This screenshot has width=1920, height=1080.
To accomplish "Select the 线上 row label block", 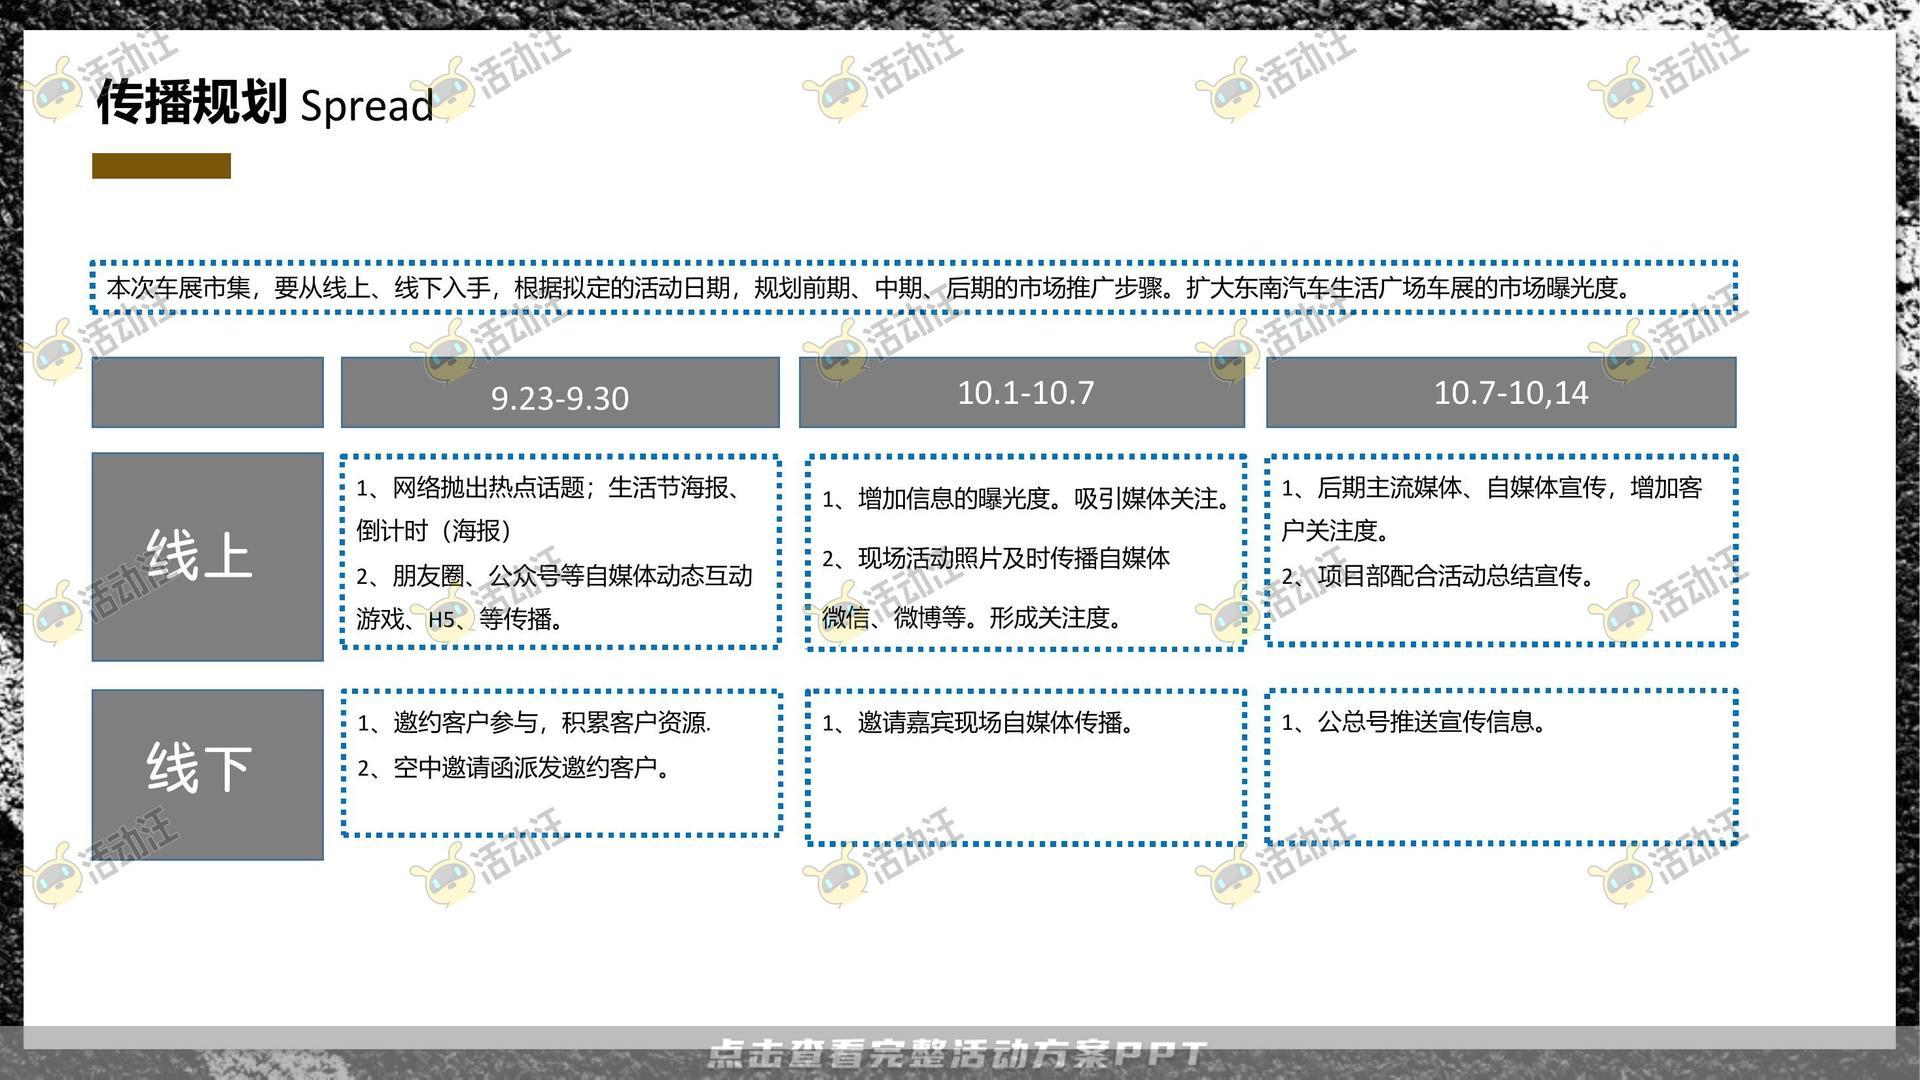I will tap(208, 557).
